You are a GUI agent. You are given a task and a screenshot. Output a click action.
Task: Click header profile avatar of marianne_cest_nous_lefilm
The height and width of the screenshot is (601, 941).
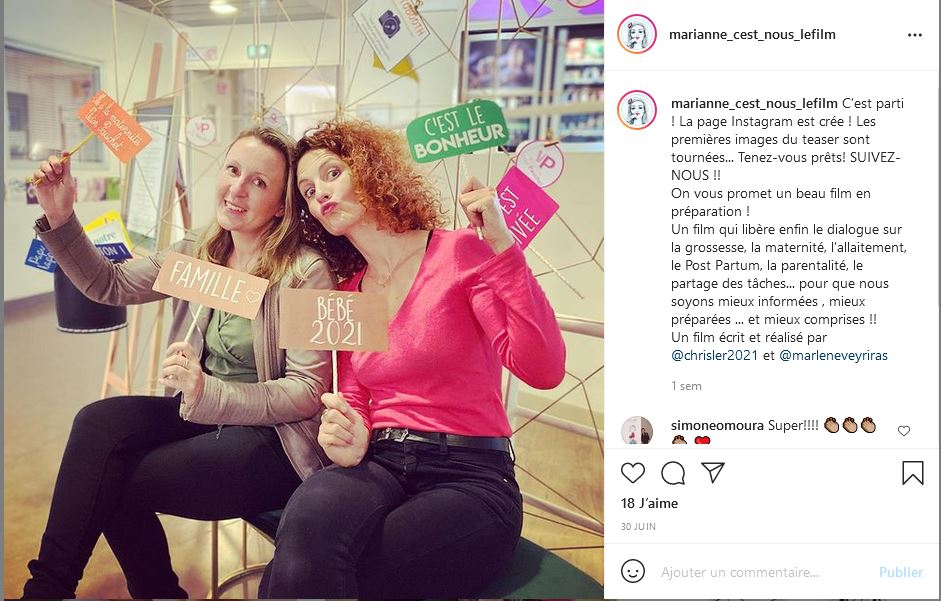(x=637, y=34)
